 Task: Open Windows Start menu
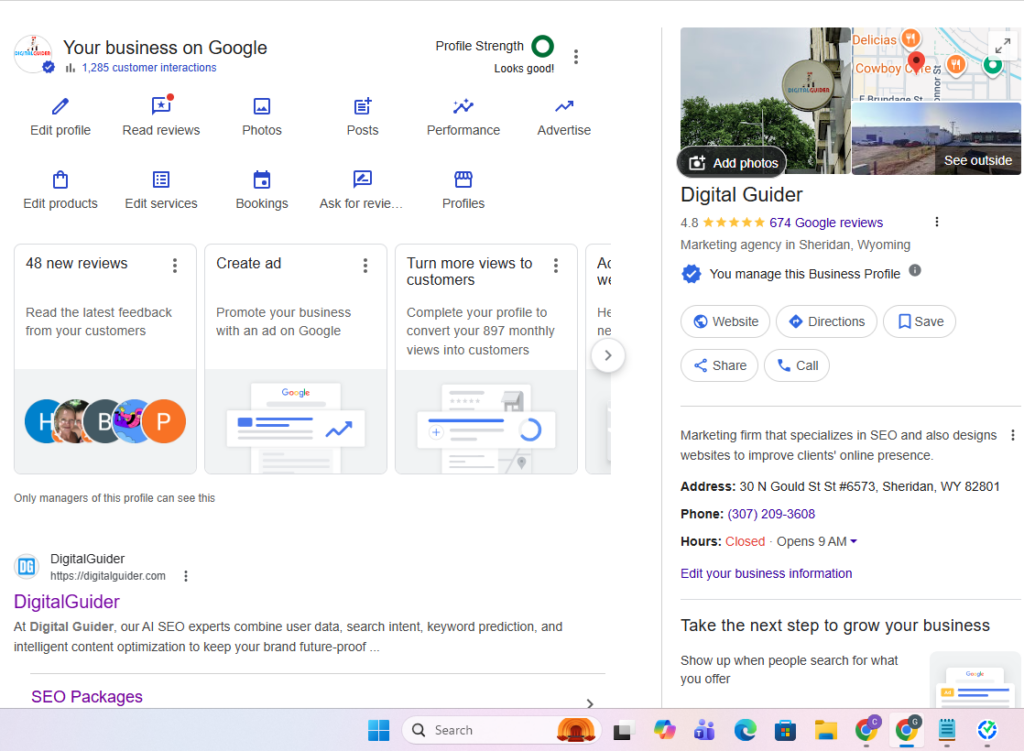(379, 730)
